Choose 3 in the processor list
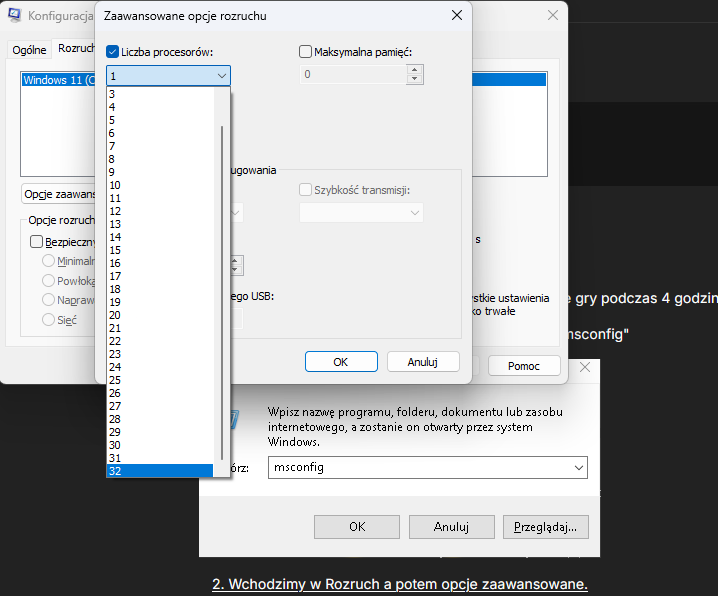 coord(160,94)
